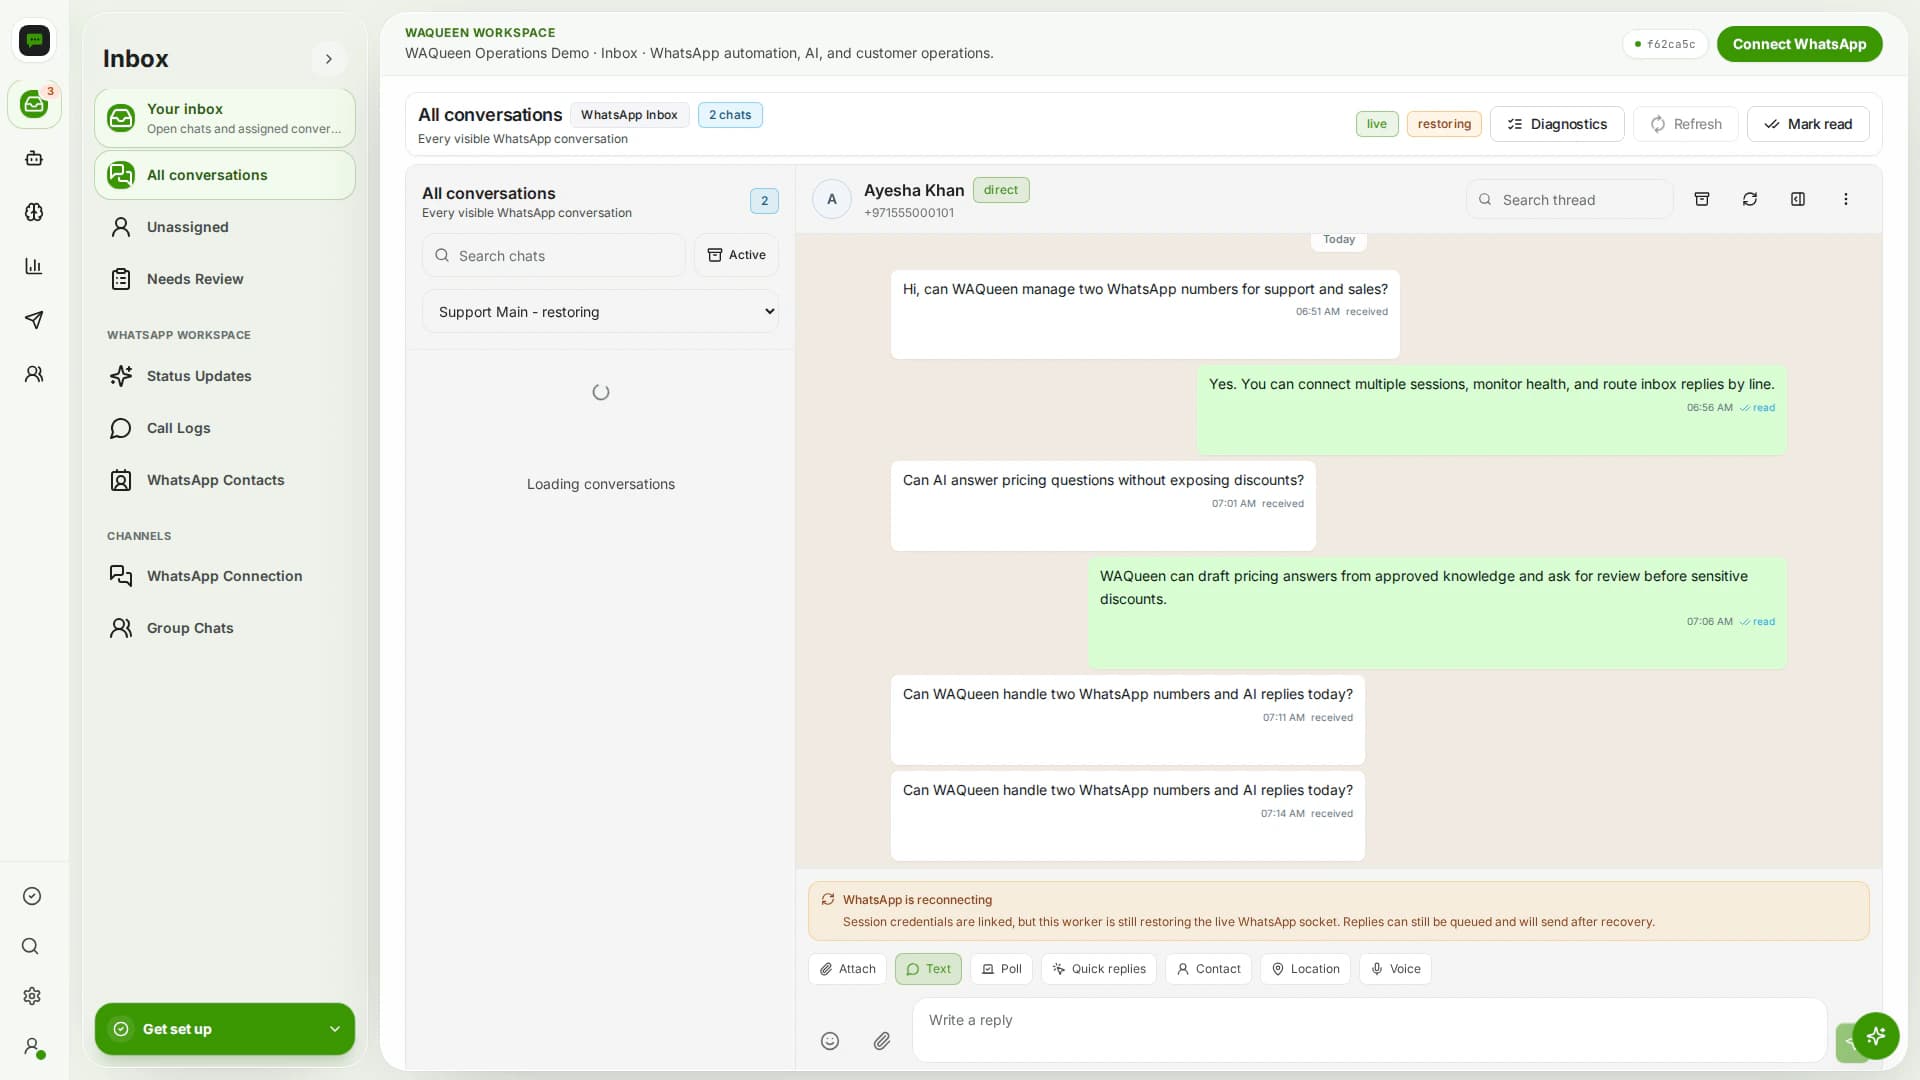1920x1080 pixels.
Task: Select Your inbox
Action: 225,118
